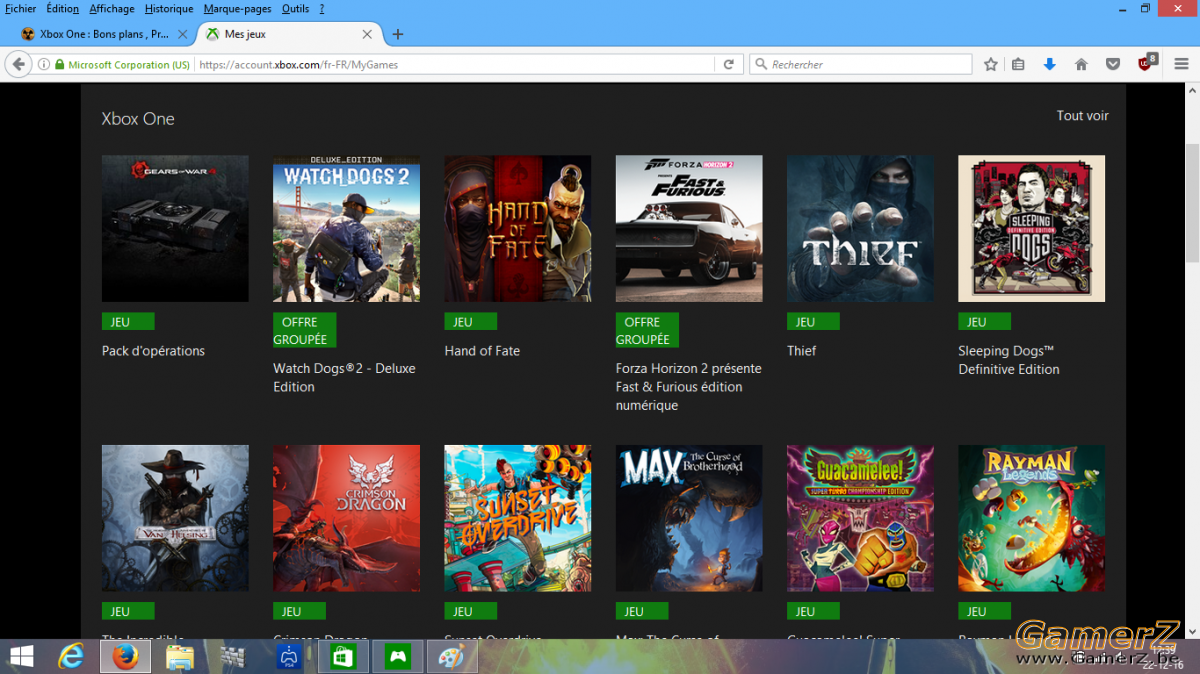This screenshot has width=1200, height=674.
Task: Click the green padlock Microsoft Corporation identity
Action: pos(123,64)
